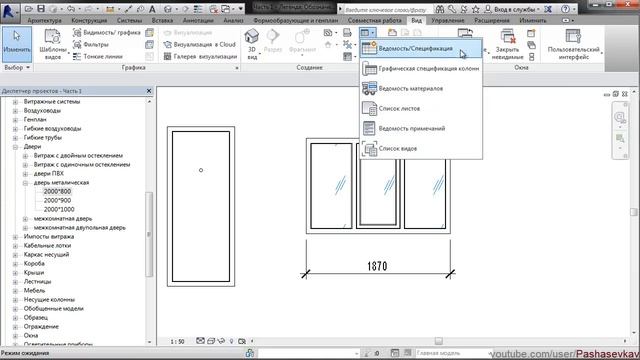Select Ведомость примечаний entry
The image size is (640, 360).
click(421, 129)
